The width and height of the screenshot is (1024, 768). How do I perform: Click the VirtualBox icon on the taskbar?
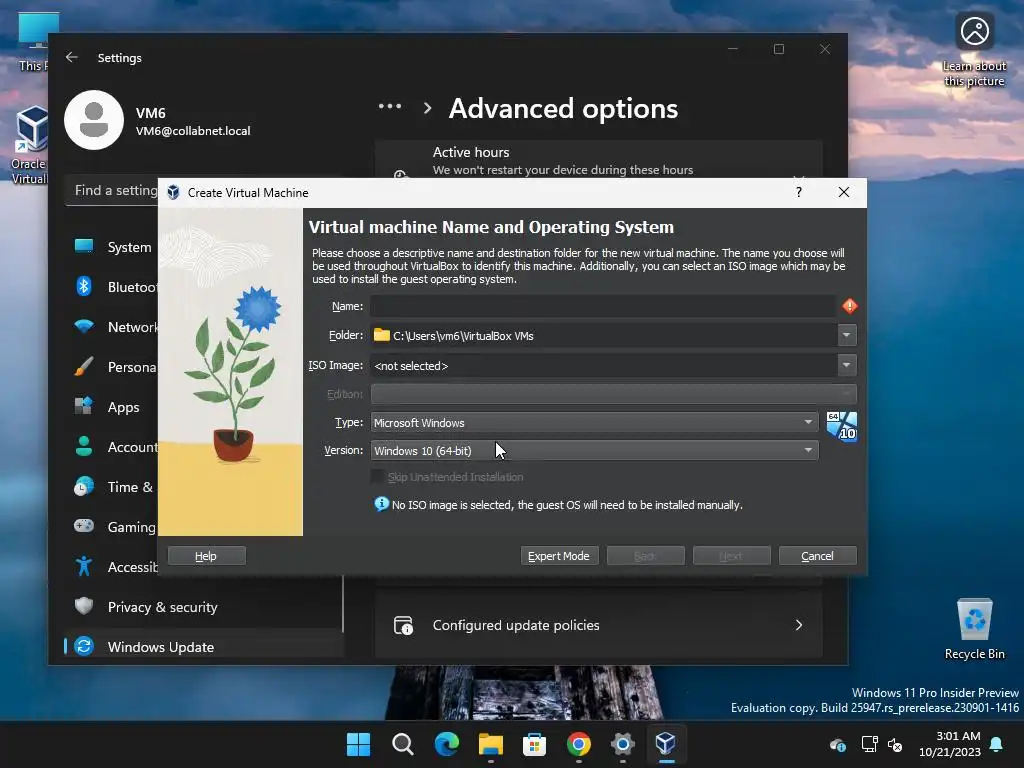click(665, 743)
